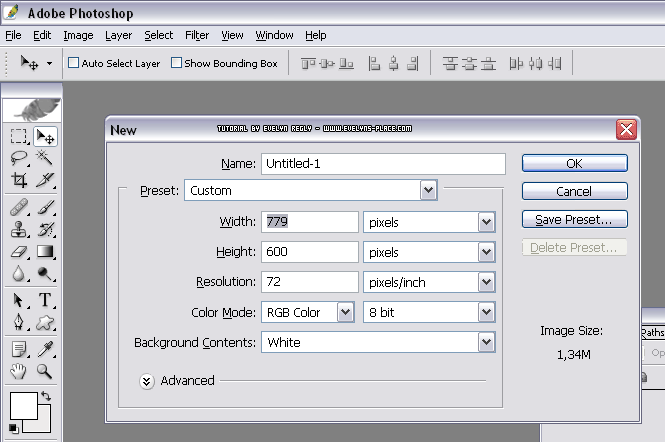This screenshot has height=442, width=665.
Task: Open the Select menu
Action: pyautogui.click(x=158, y=35)
